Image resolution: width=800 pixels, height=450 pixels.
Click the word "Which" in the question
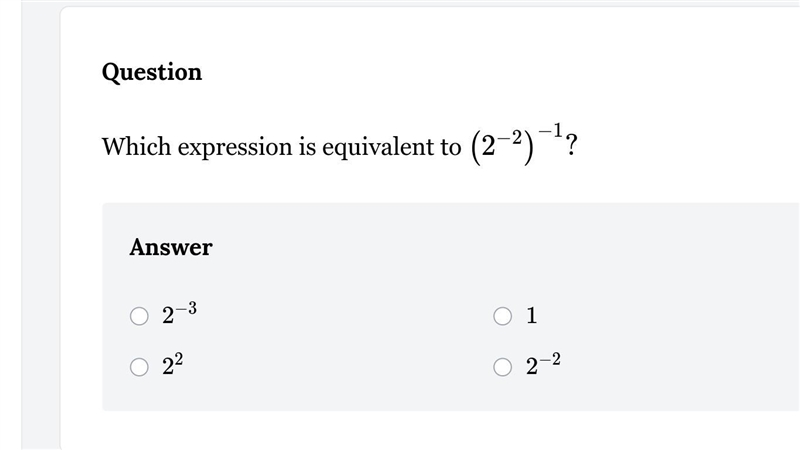tap(137, 146)
